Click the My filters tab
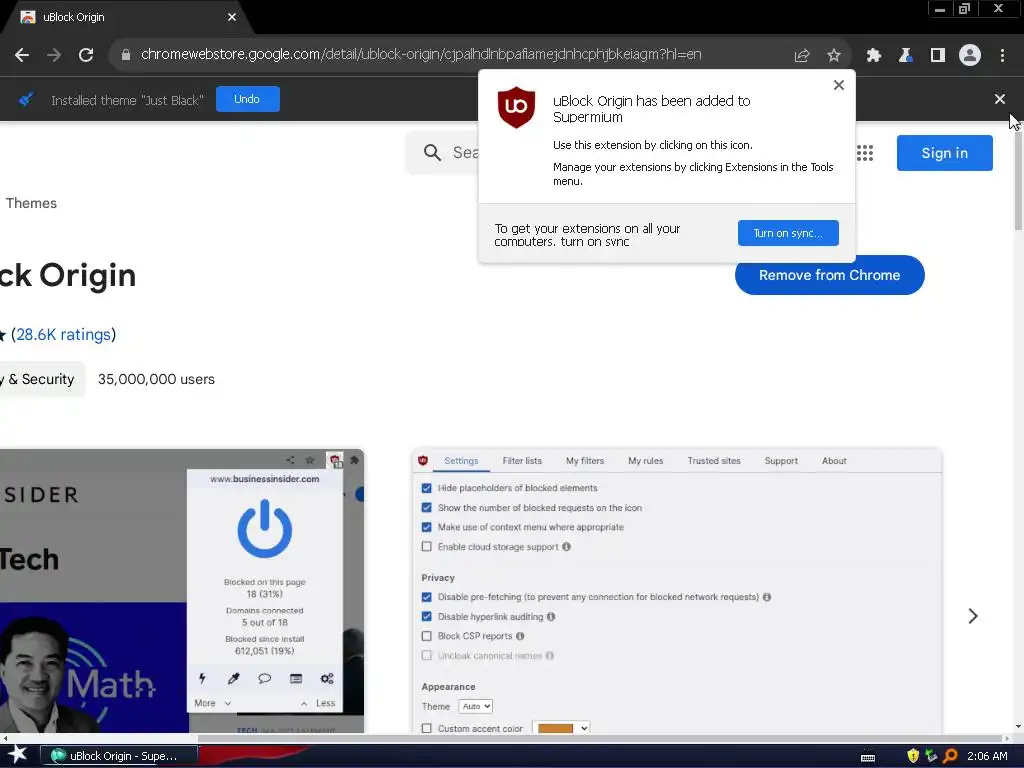The image size is (1024, 768). (x=585, y=461)
